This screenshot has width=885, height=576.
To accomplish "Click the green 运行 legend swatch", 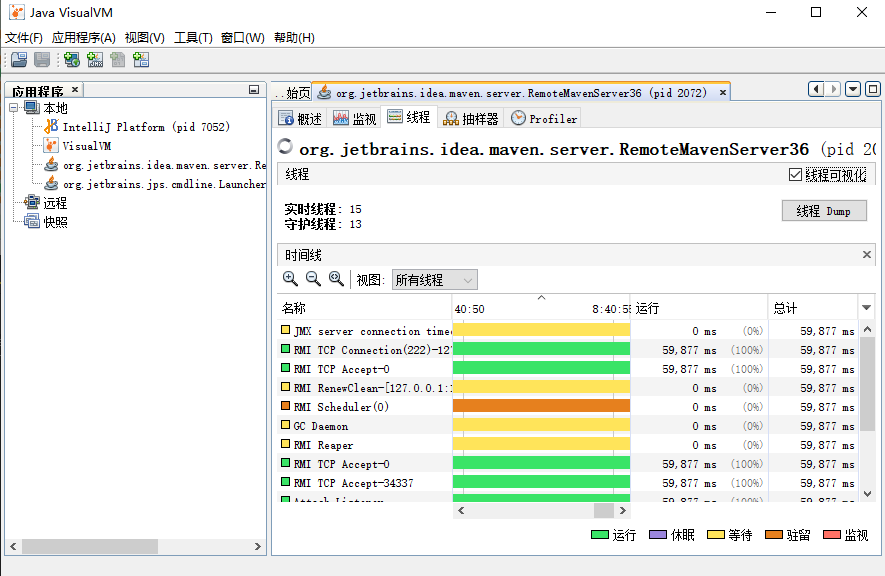I will [x=600, y=535].
